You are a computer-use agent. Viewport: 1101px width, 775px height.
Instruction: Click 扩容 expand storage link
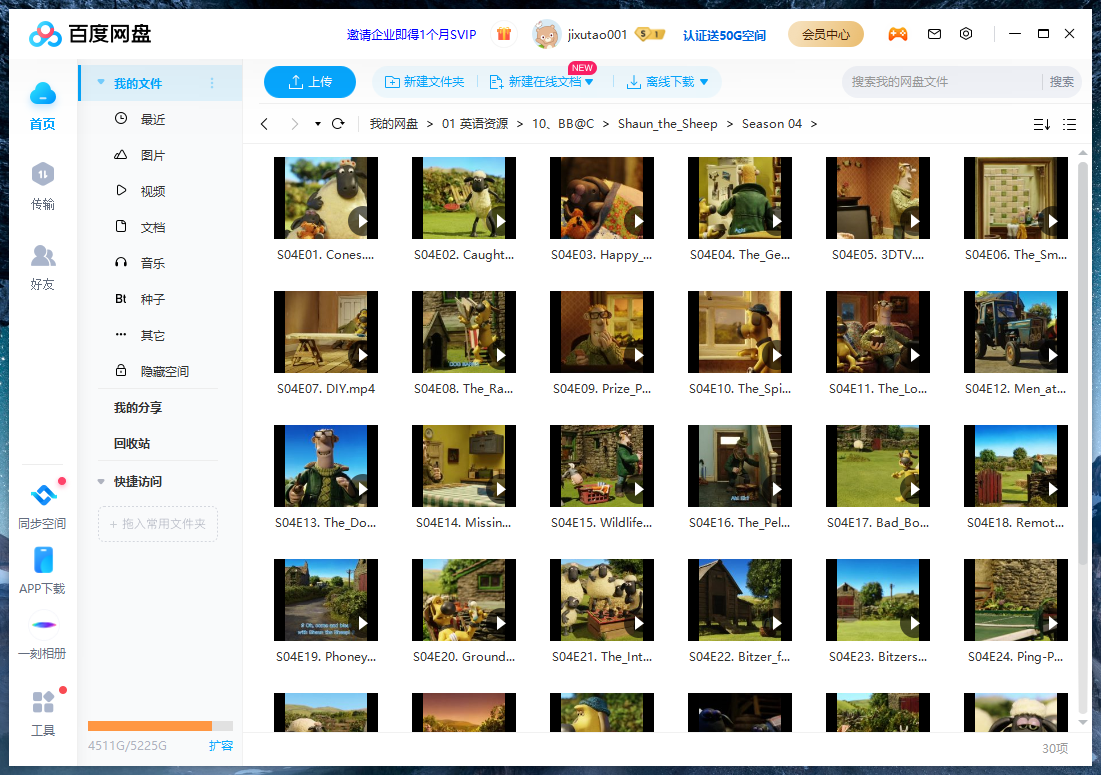(x=220, y=746)
